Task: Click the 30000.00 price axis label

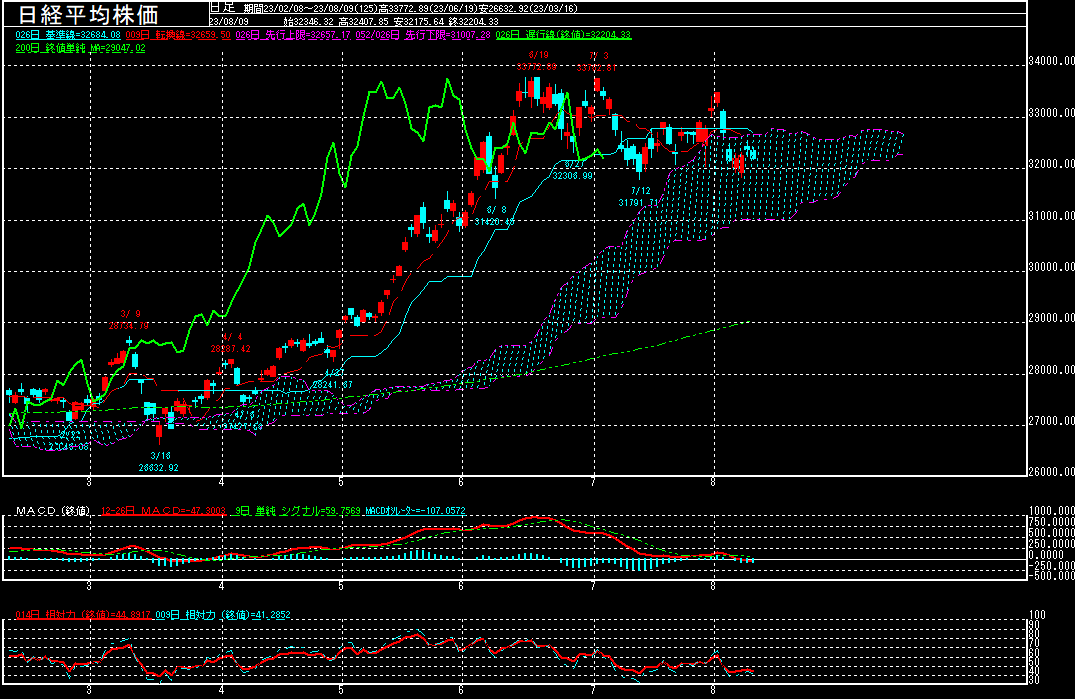Action: [1052, 267]
